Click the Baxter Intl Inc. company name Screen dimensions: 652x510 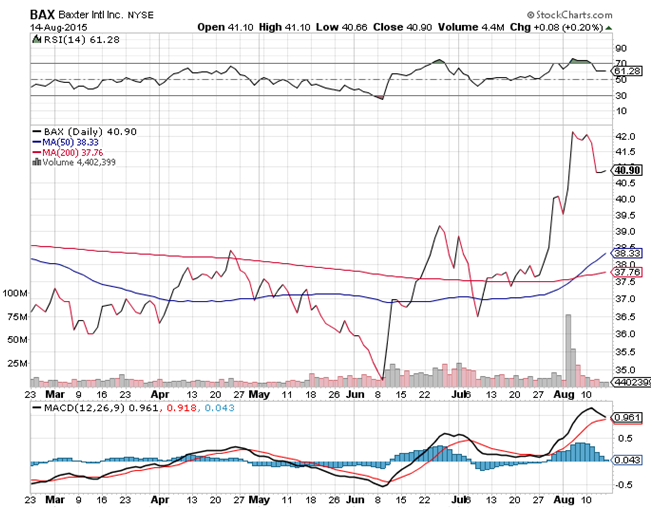coord(91,15)
